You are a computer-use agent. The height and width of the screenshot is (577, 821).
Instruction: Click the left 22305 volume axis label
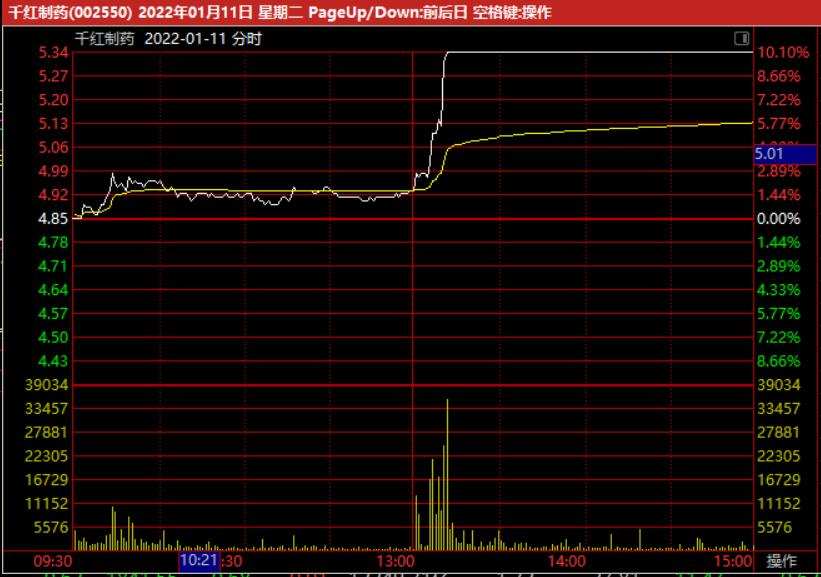(47, 457)
